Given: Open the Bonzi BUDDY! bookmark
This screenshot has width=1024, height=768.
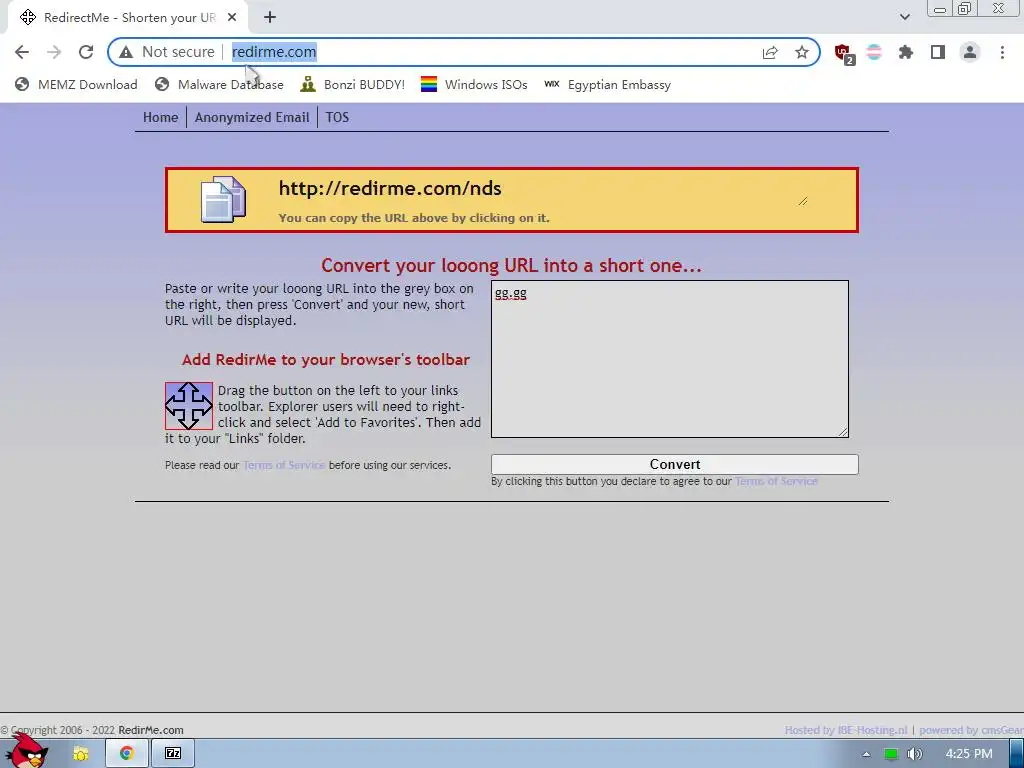Looking at the screenshot, I should pos(353,84).
